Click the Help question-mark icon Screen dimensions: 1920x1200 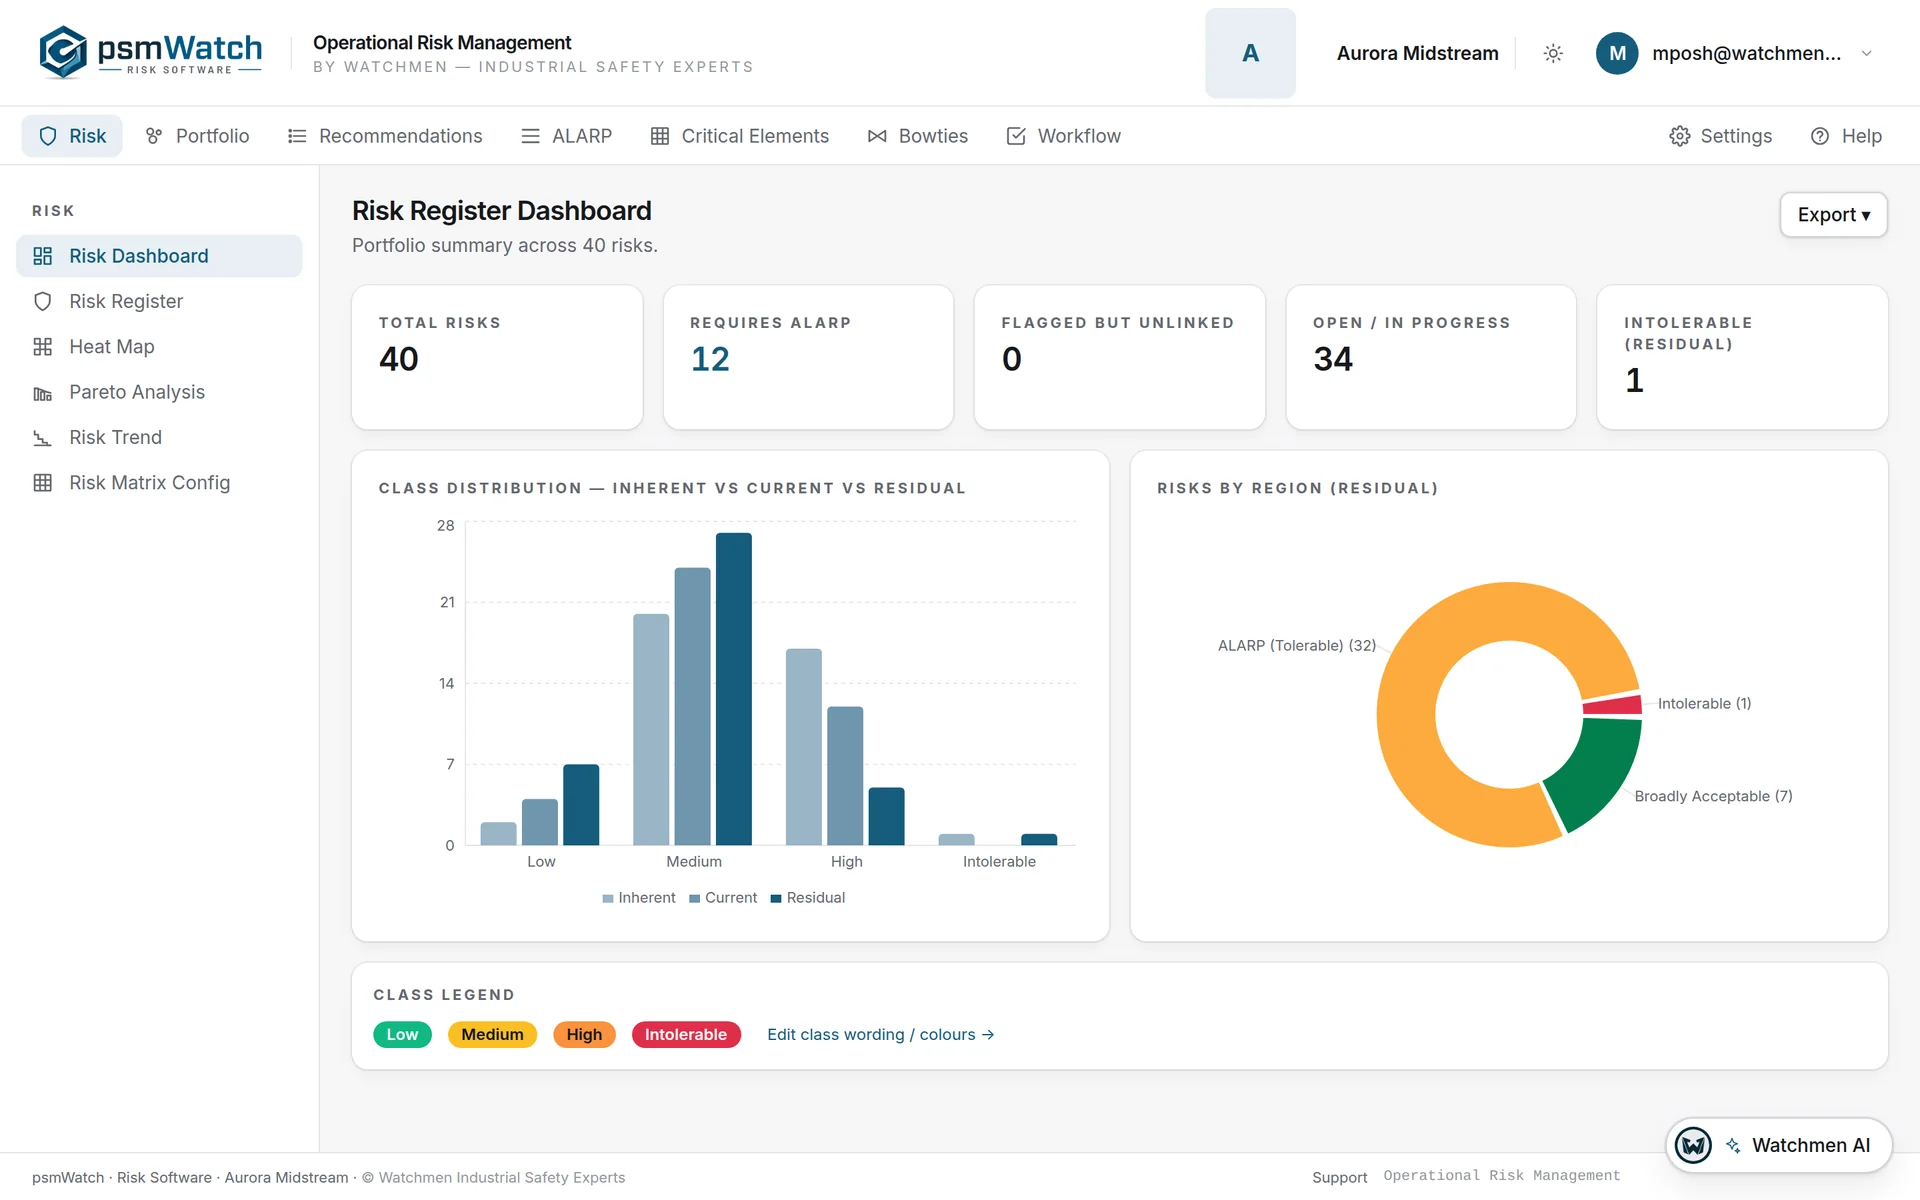pyautogui.click(x=1820, y=136)
